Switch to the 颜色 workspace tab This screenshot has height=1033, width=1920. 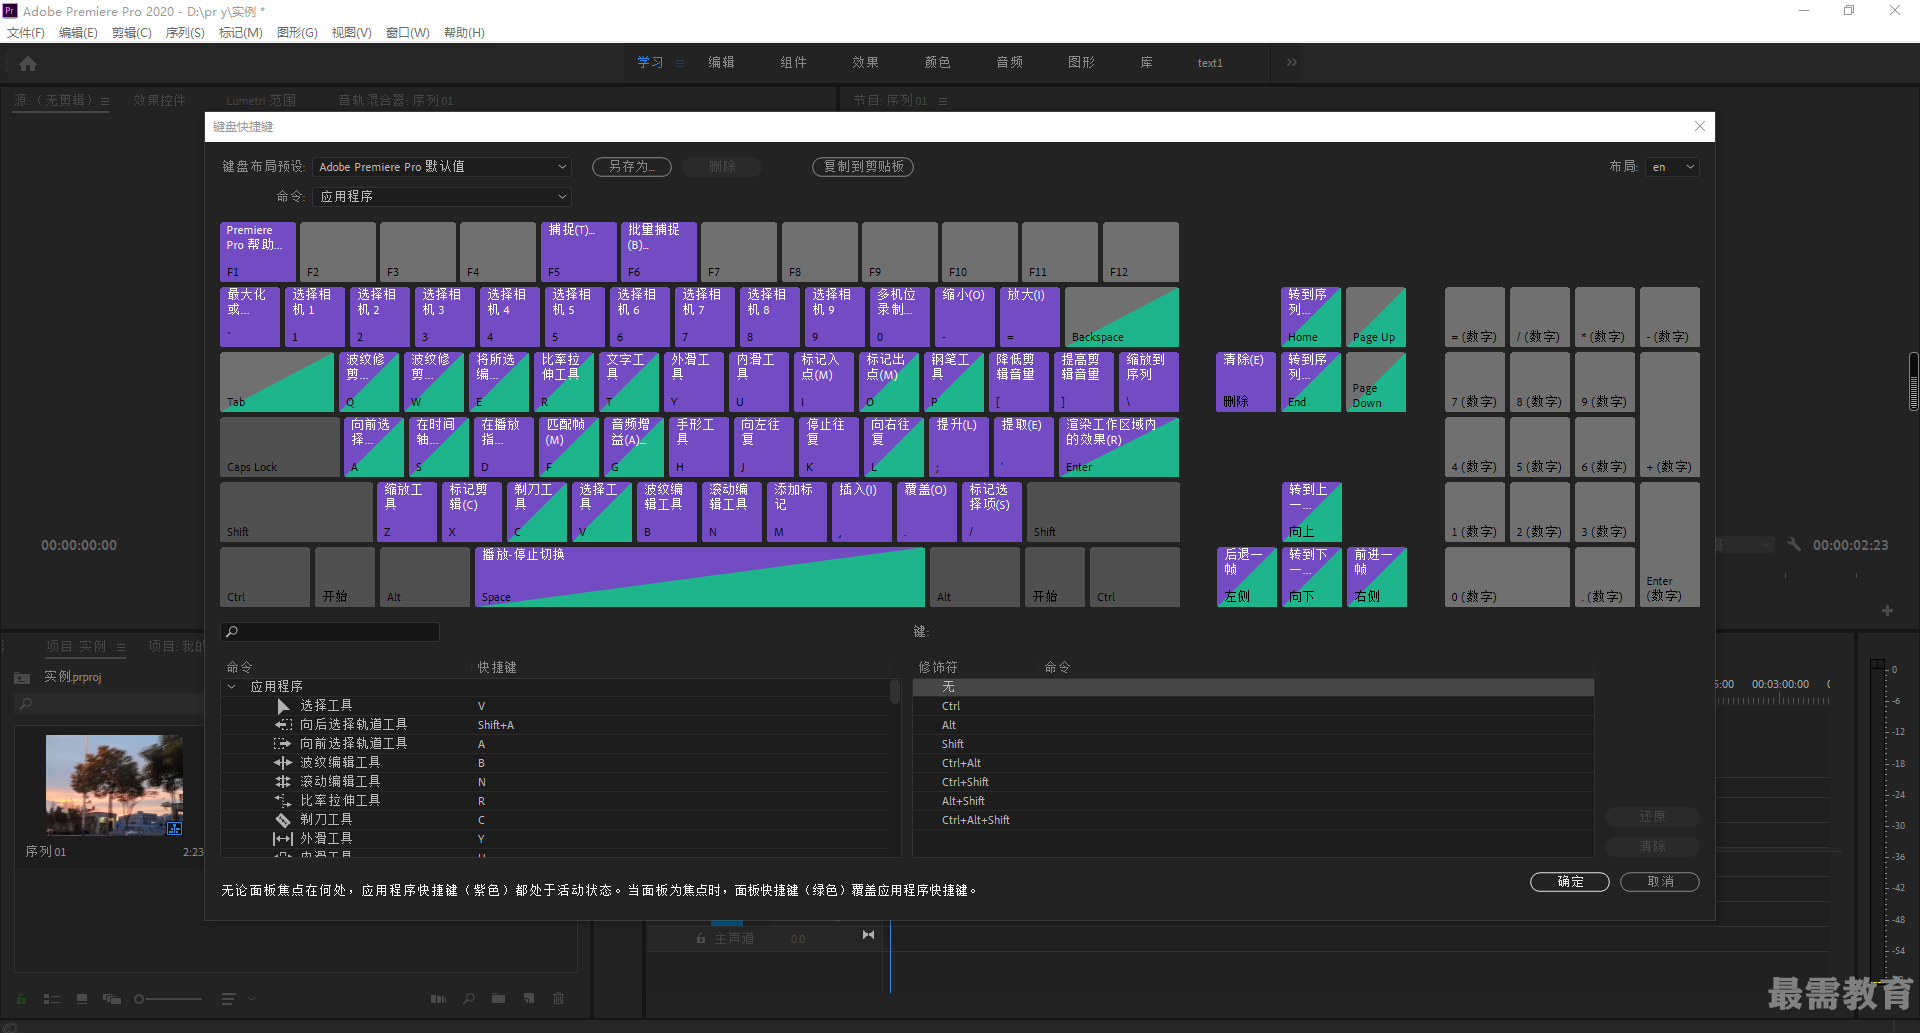pos(937,62)
